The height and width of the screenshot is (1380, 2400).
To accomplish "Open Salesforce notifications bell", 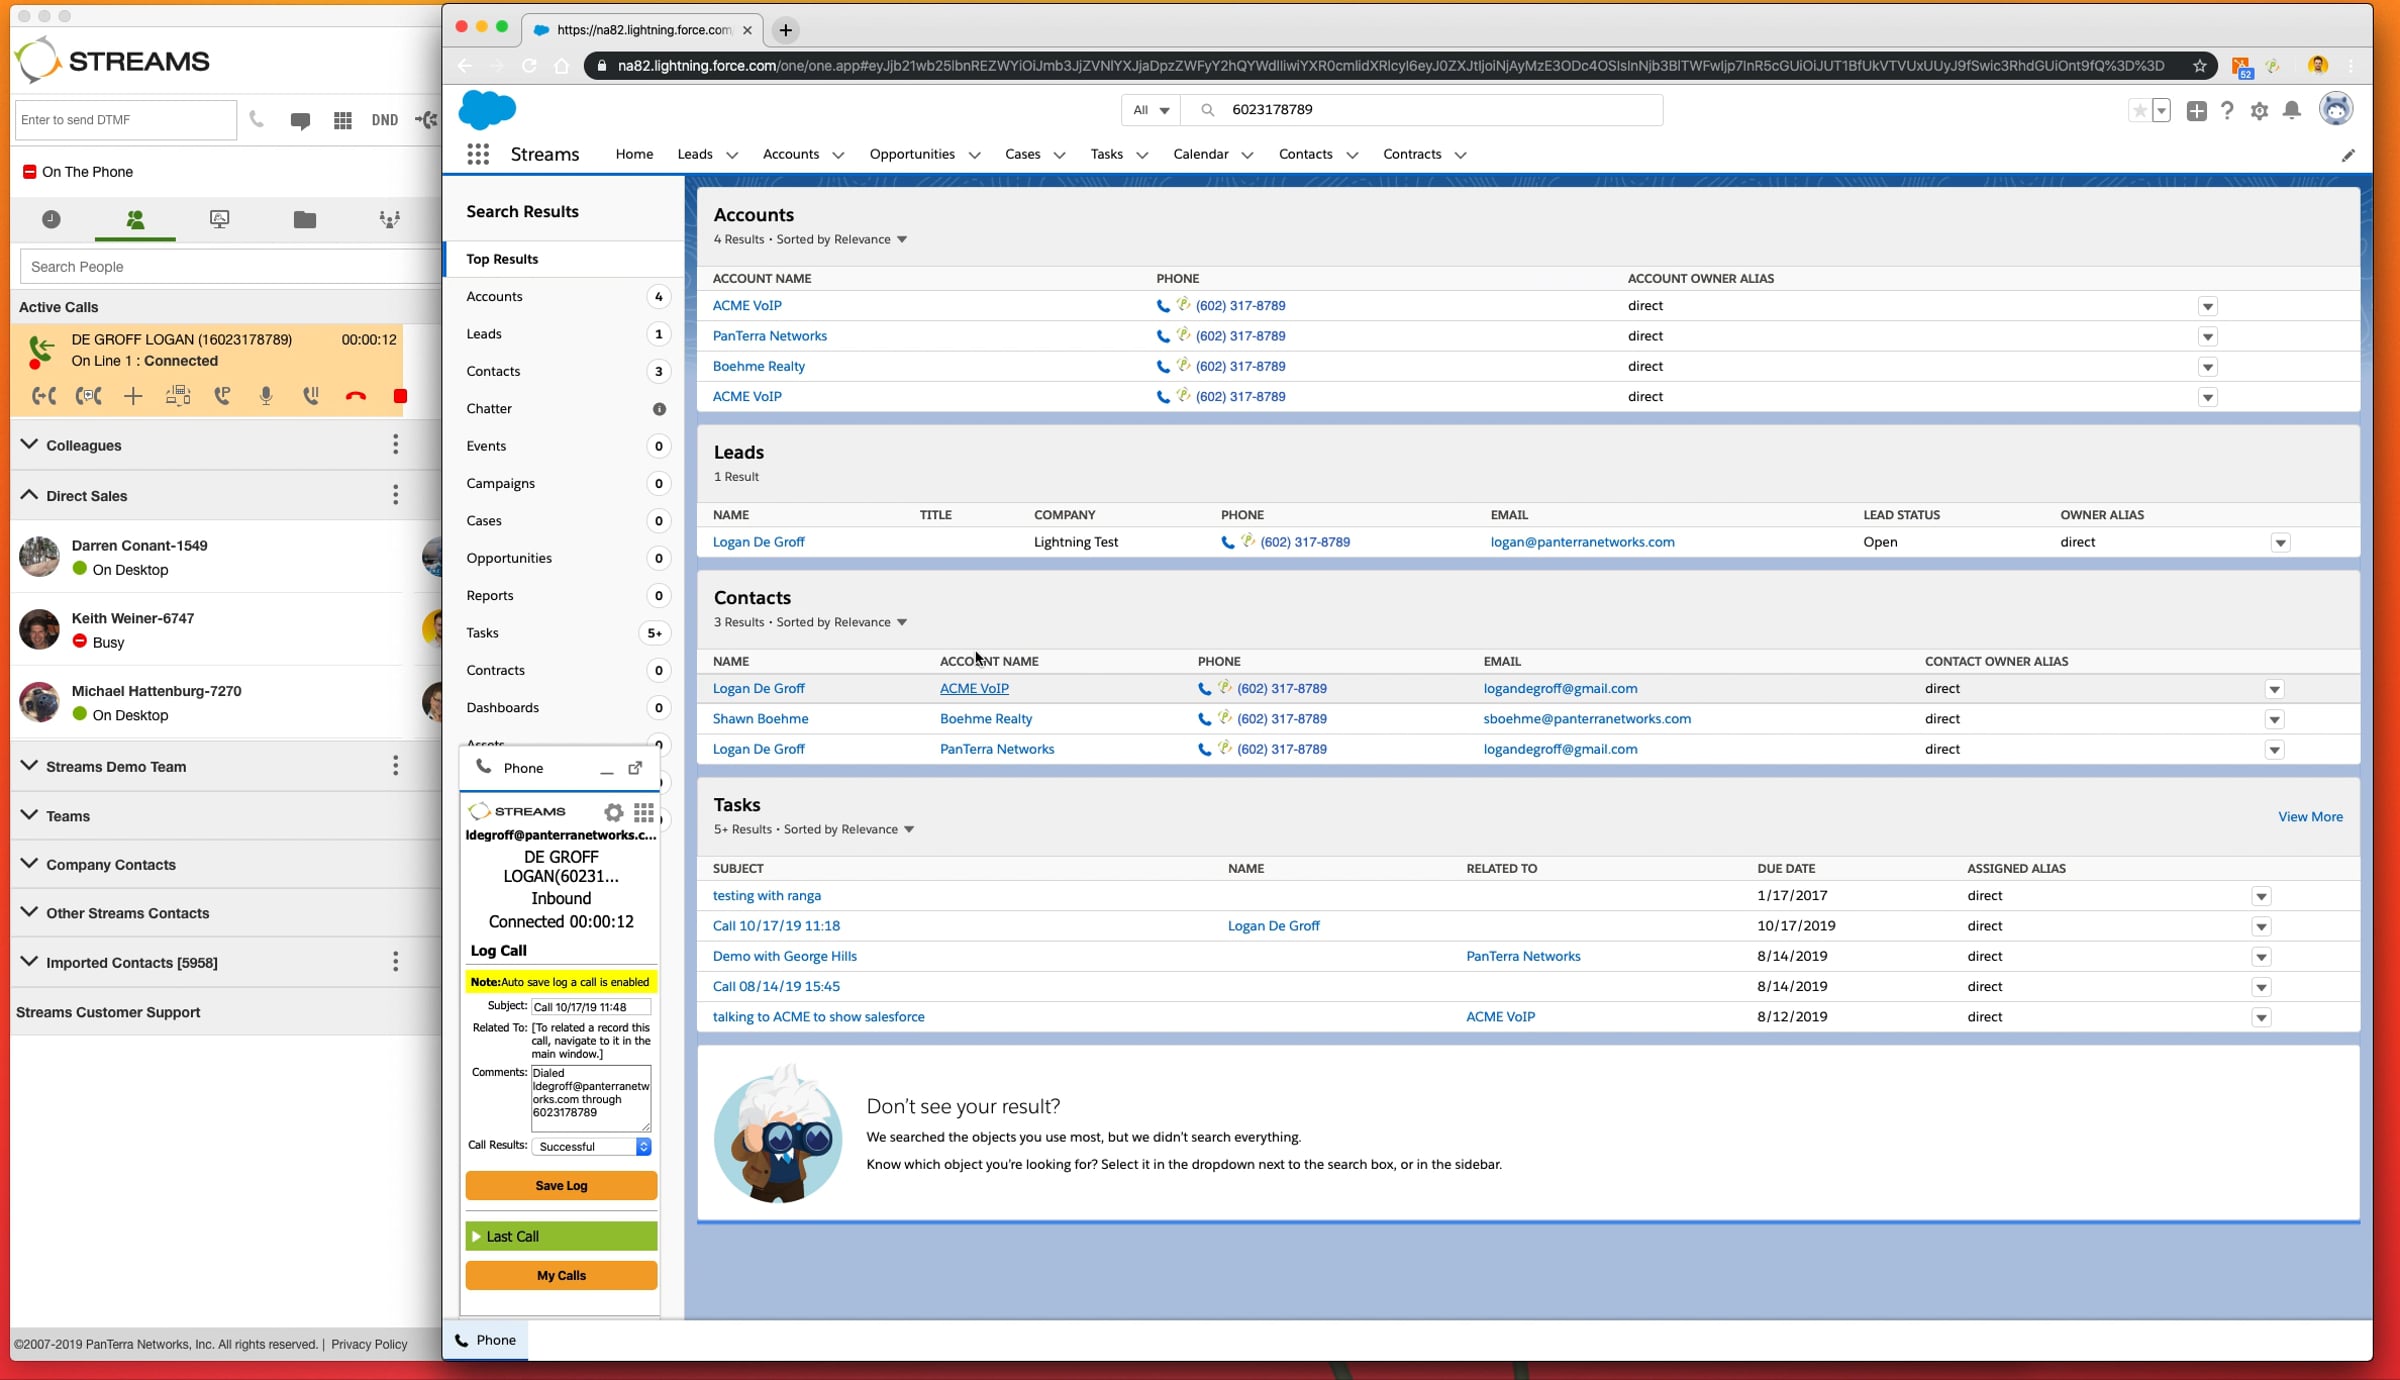I will [x=2292, y=111].
